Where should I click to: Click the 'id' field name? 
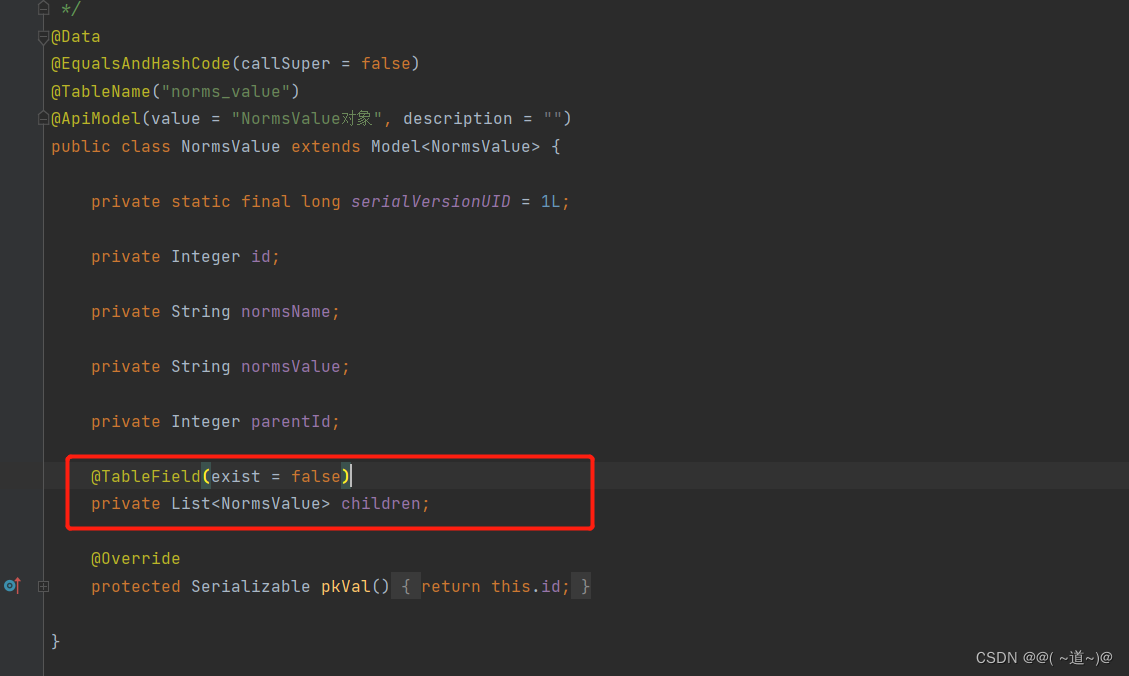click(x=260, y=257)
